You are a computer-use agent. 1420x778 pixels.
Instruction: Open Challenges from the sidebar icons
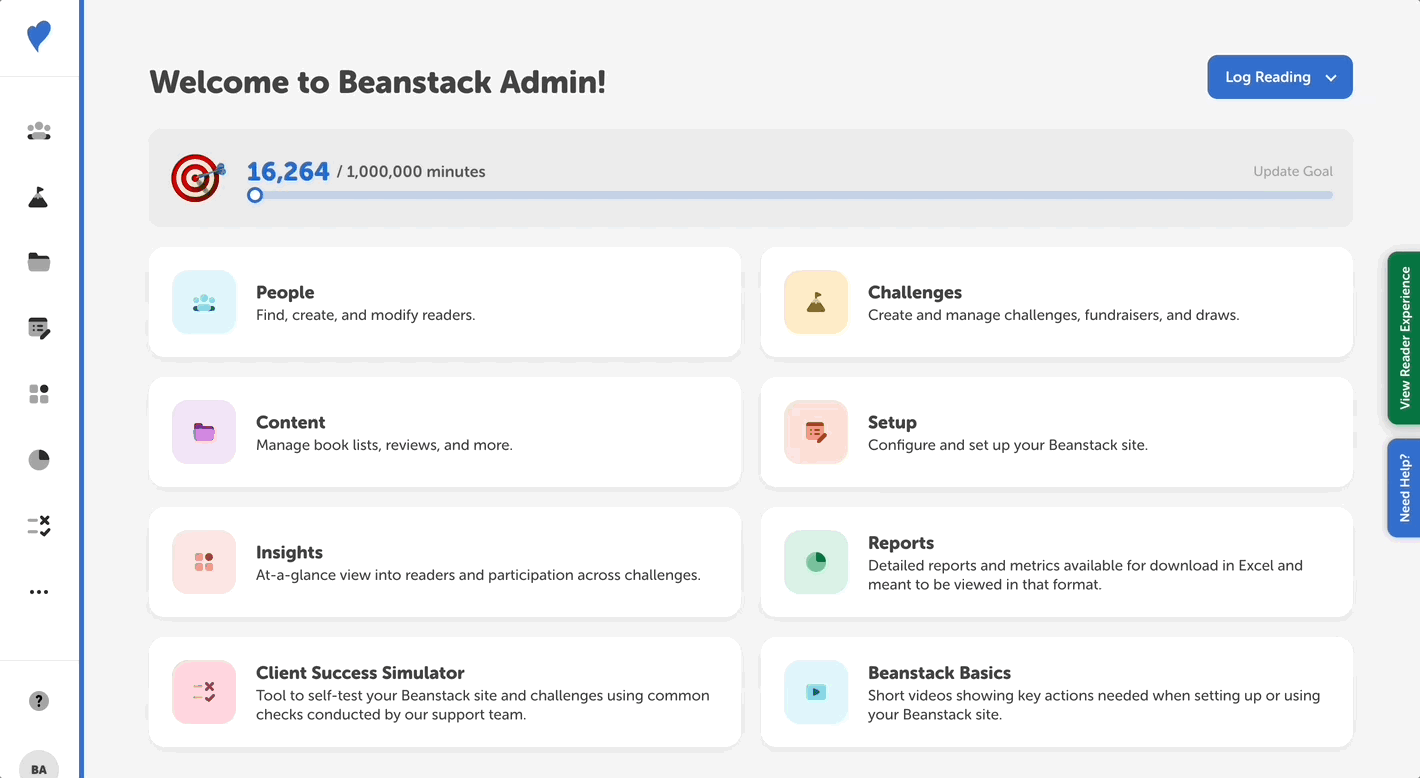(38, 196)
